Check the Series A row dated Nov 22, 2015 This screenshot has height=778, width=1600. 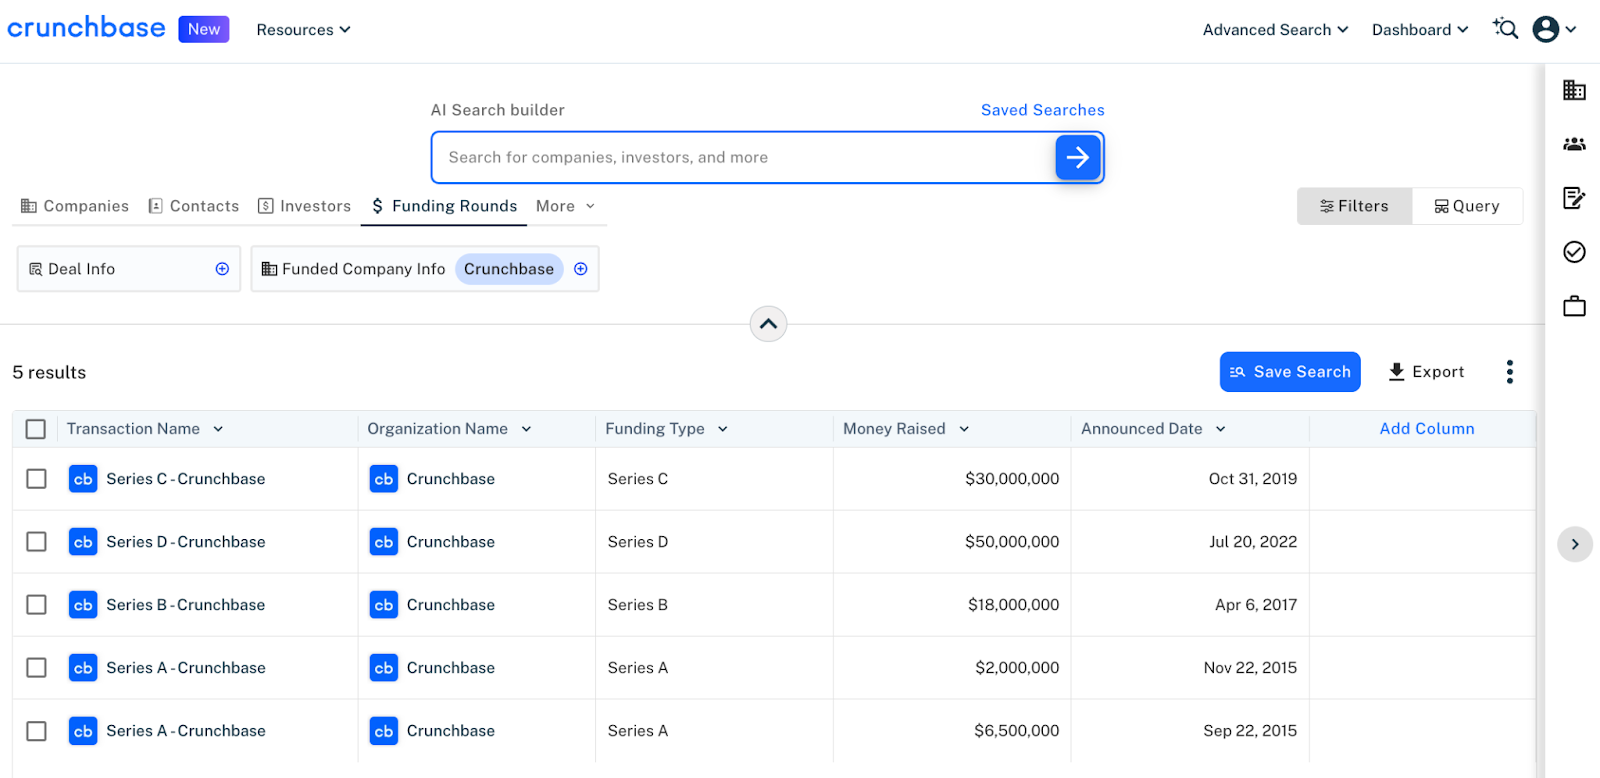point(36,668)
